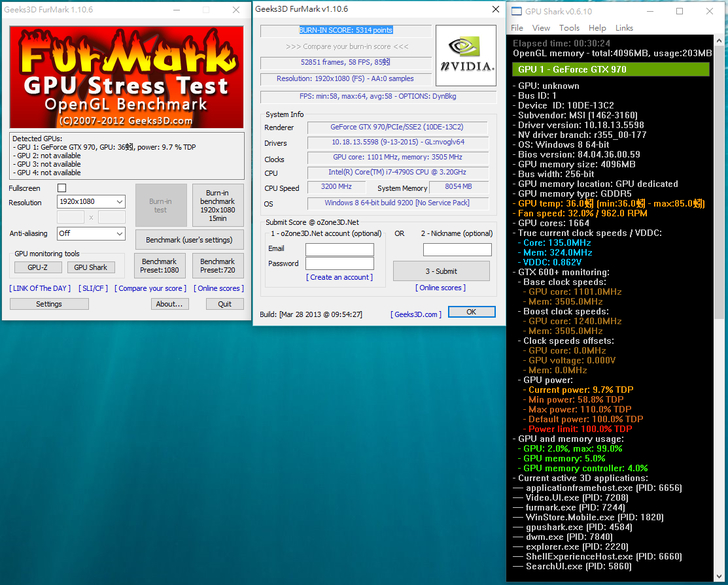Click the Email input field
Screen dimensions: 728x585
(x=339, y=248)
